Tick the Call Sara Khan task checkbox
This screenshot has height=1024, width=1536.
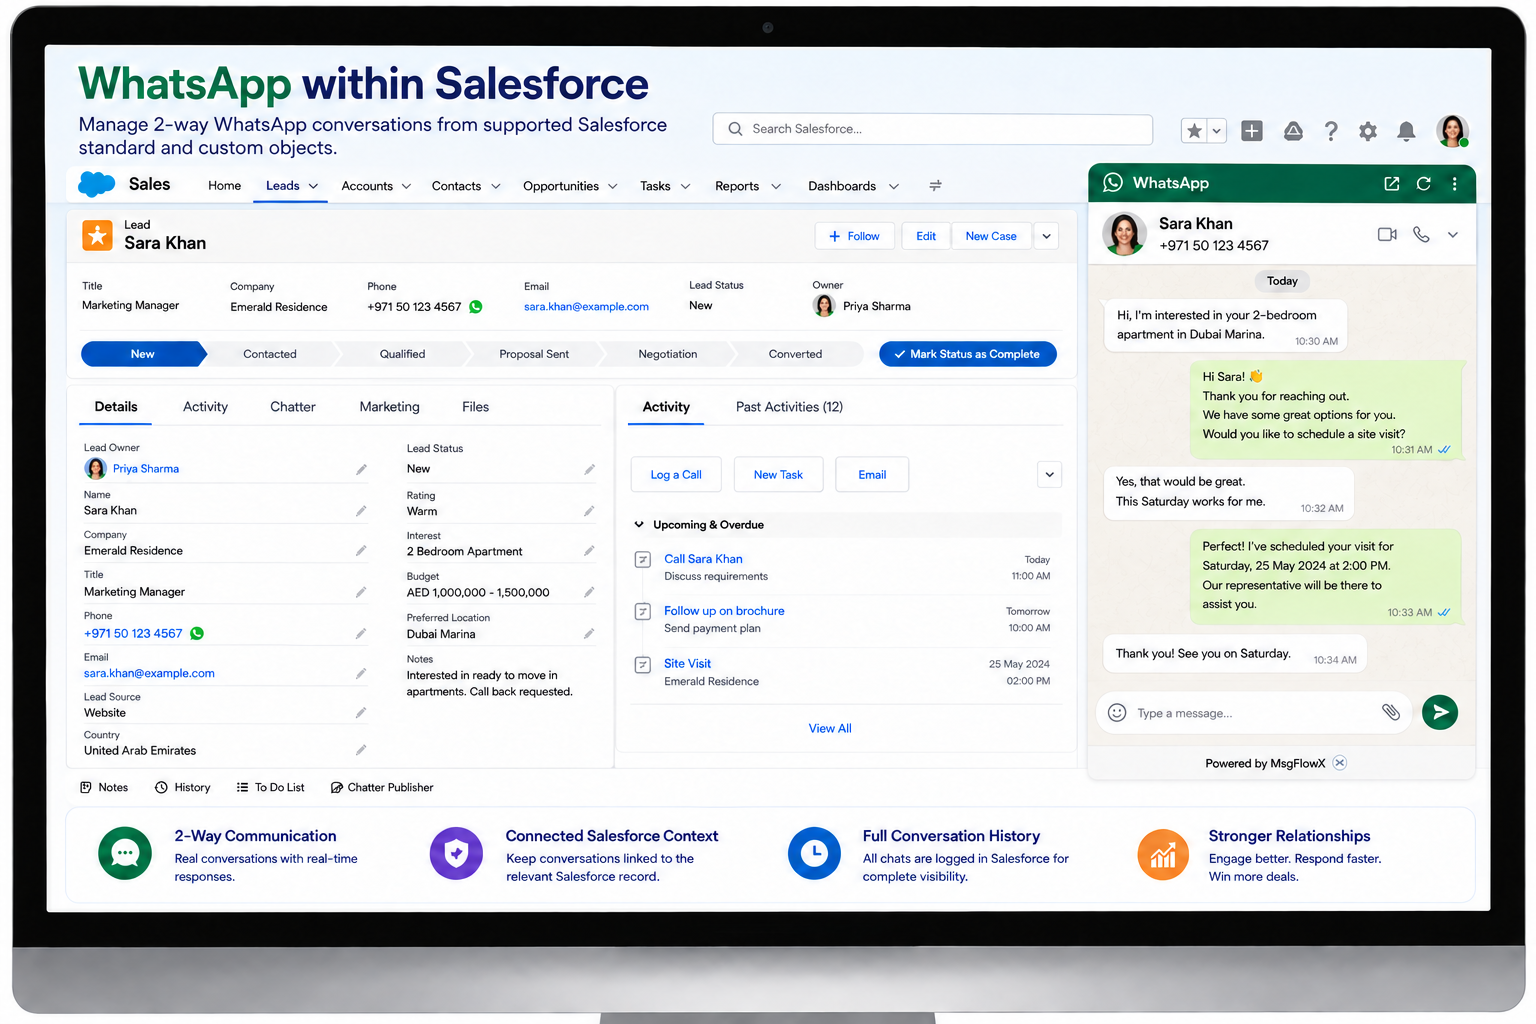tap(643, 559)
